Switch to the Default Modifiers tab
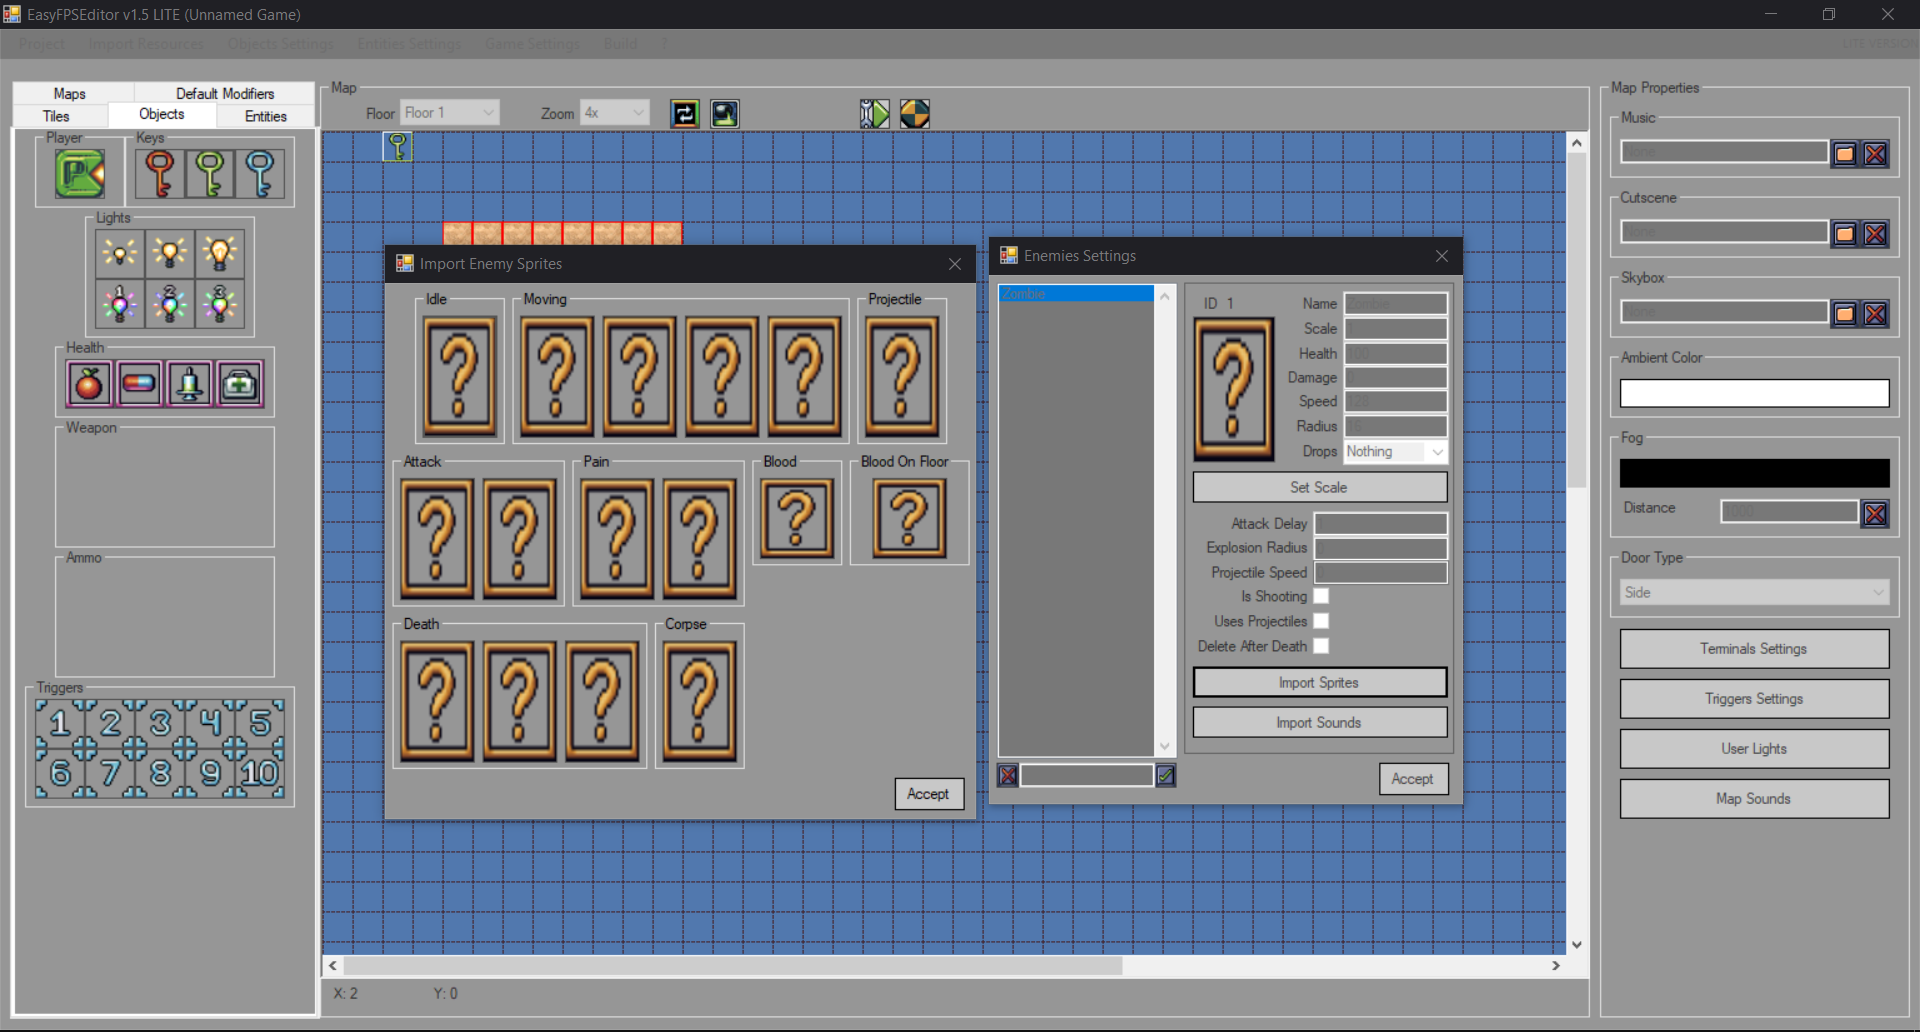 click(x=225, y=93)
